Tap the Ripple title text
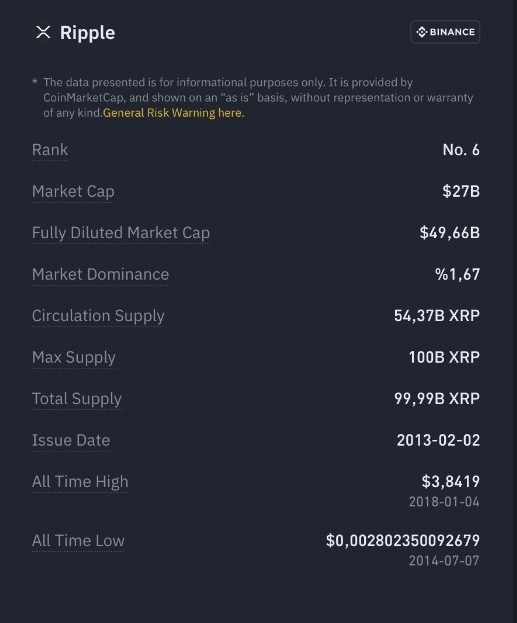The image size is (517, 623). tap(87, 33)
